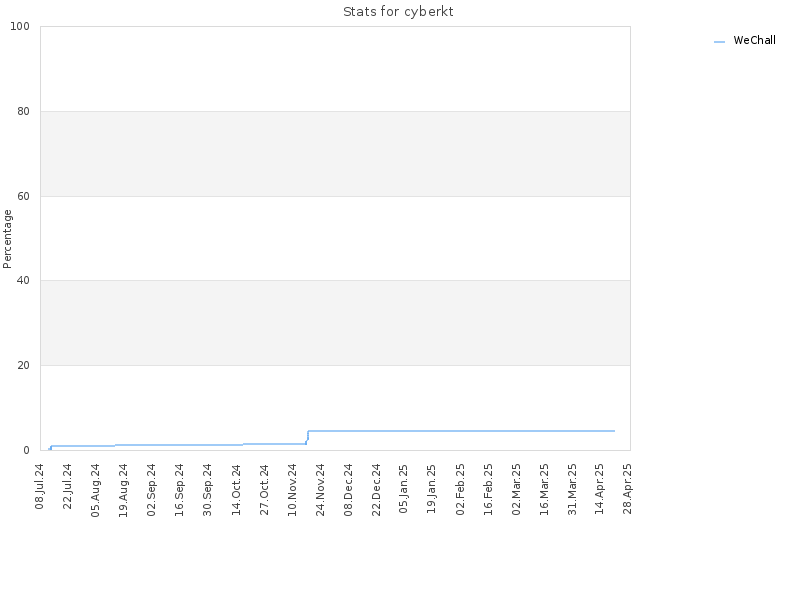Click the 24.Nov.24 x-axis date label
The width and height of the screenshot is (800, 600).
pos(320,490)
